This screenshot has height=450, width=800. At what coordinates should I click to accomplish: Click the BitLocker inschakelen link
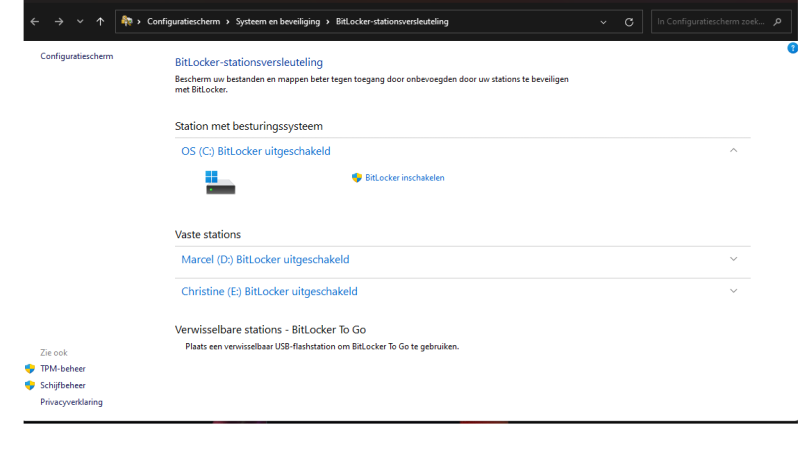click(x=404, y=178)
